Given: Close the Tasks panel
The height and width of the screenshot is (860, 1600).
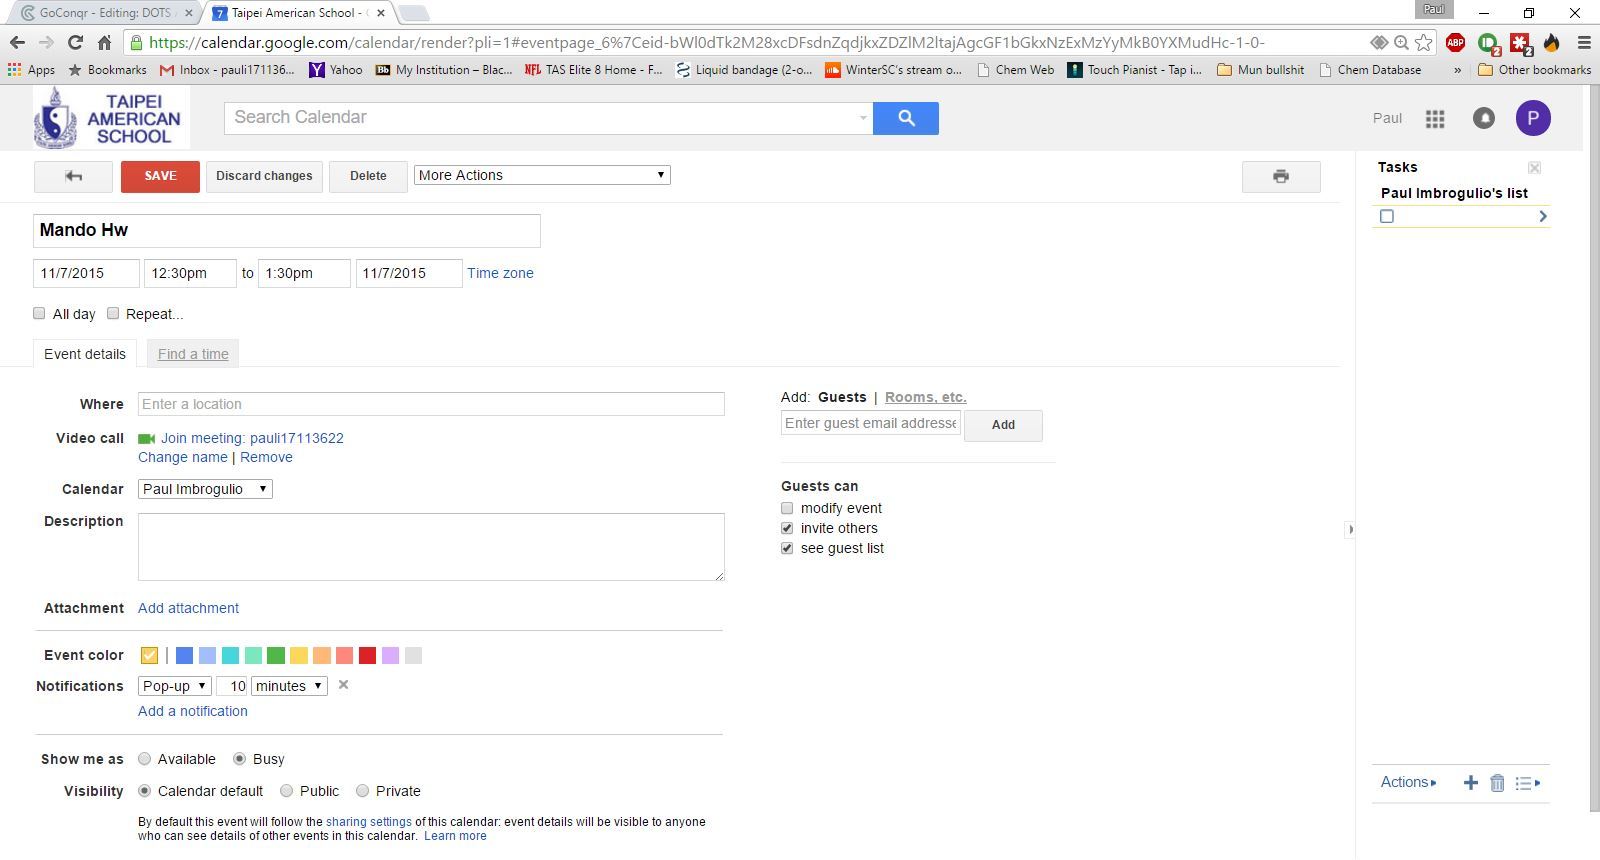Looking at the screenshot, I should tap(1534, 168).
